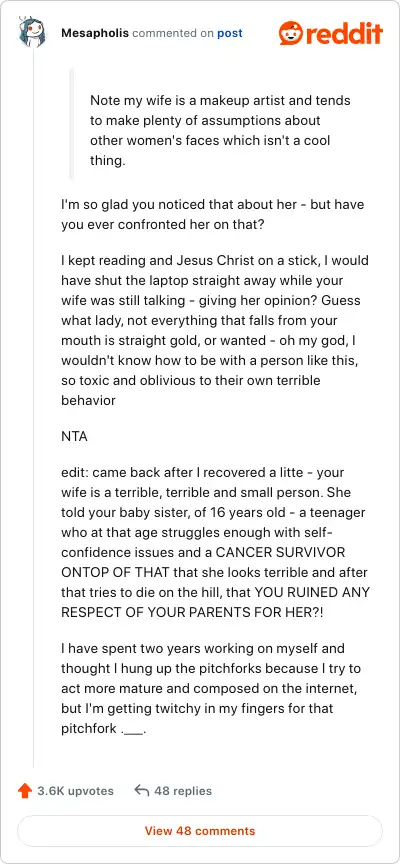
Task: Click the 3.6K upvotes count
Action: click(75, 791)
